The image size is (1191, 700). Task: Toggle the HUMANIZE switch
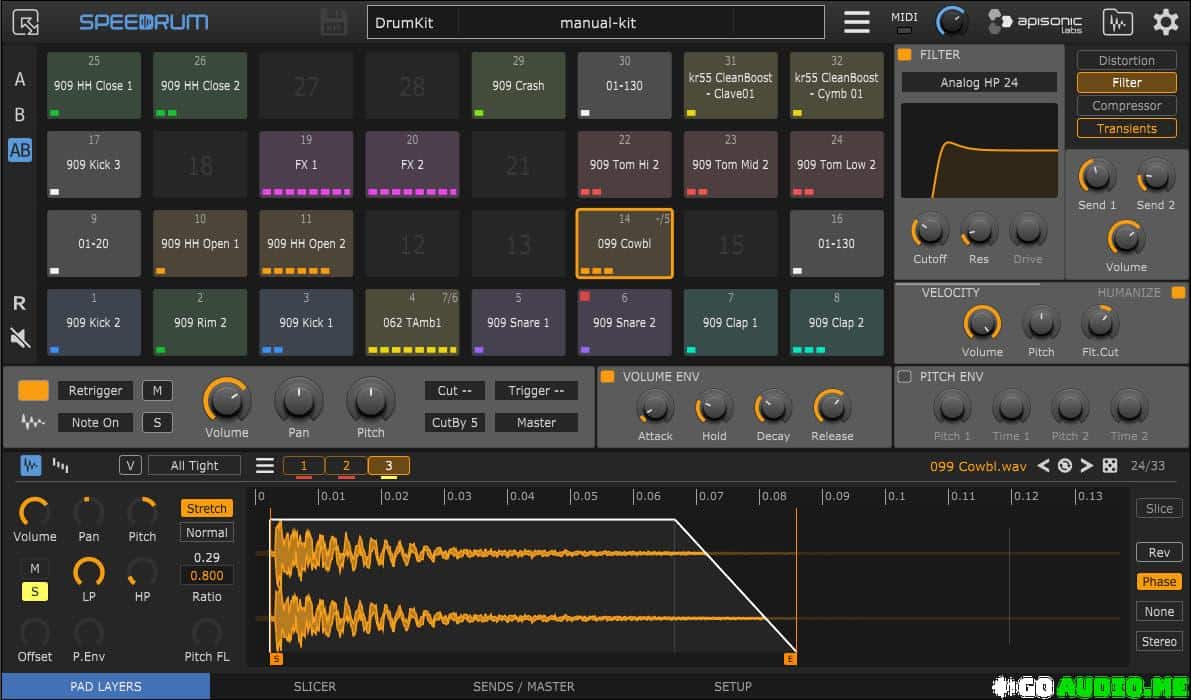click(x=1178, y=293)
